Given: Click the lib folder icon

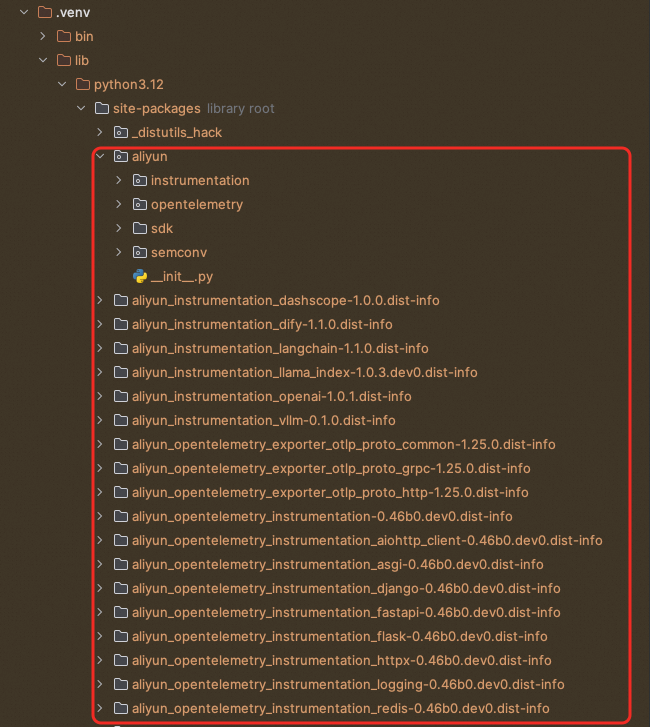Looking at the screenshot, I should (64, 60).
